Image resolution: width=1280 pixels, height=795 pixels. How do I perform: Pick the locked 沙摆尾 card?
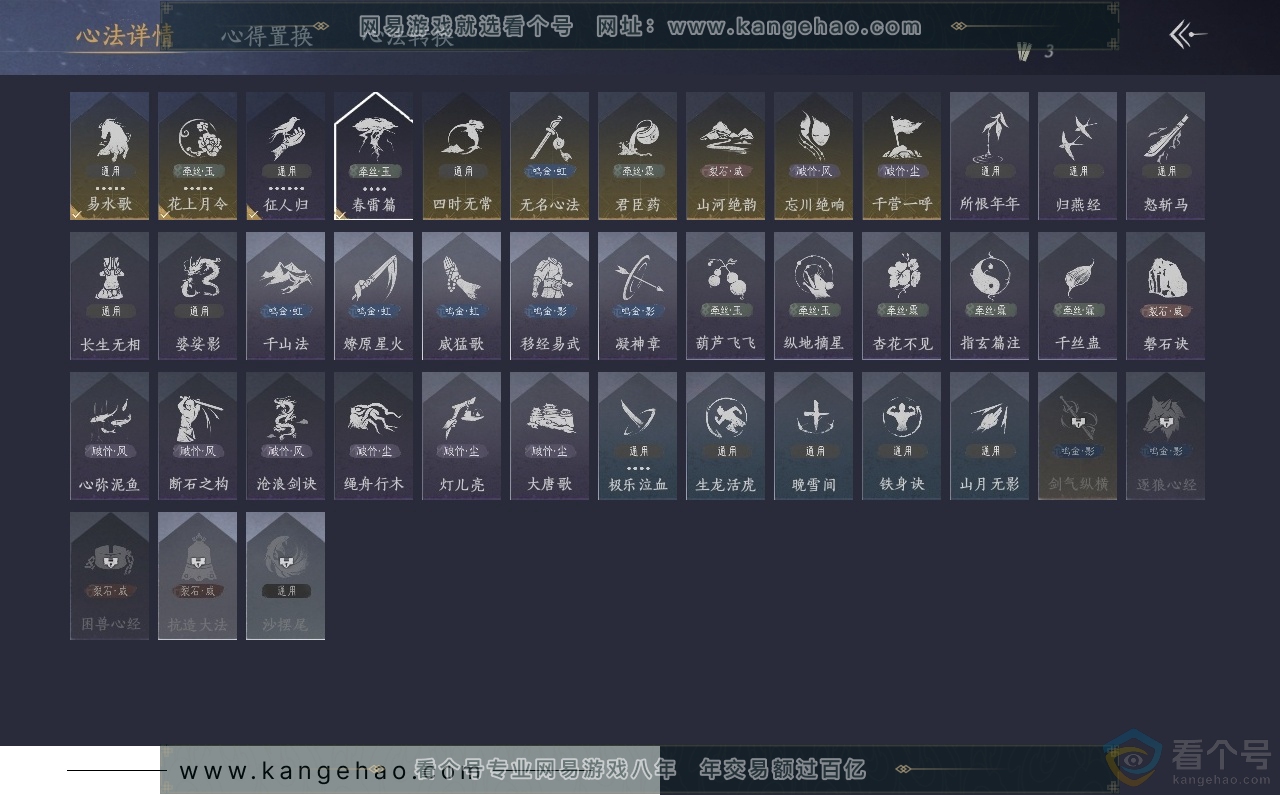pyautogui.click(x=286, y=576)
